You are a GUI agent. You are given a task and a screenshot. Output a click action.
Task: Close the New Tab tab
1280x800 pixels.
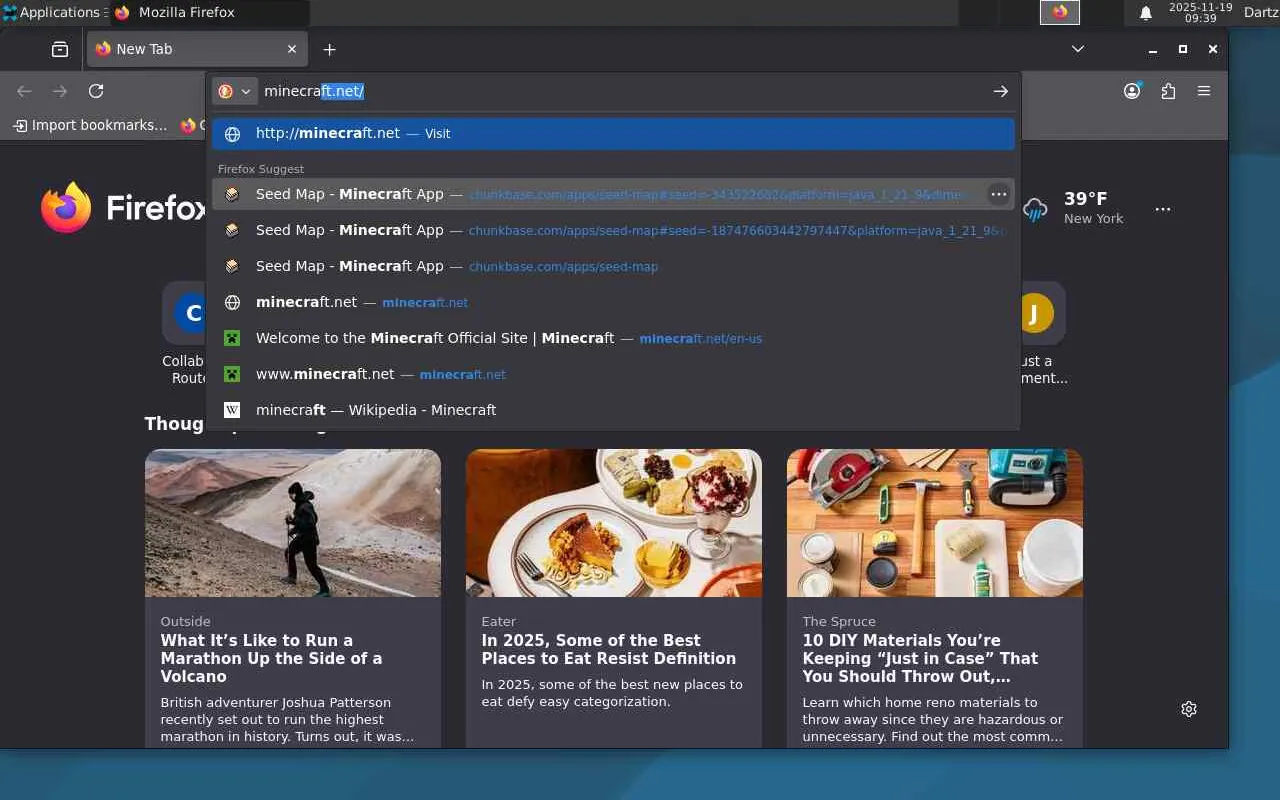point(292,49)
